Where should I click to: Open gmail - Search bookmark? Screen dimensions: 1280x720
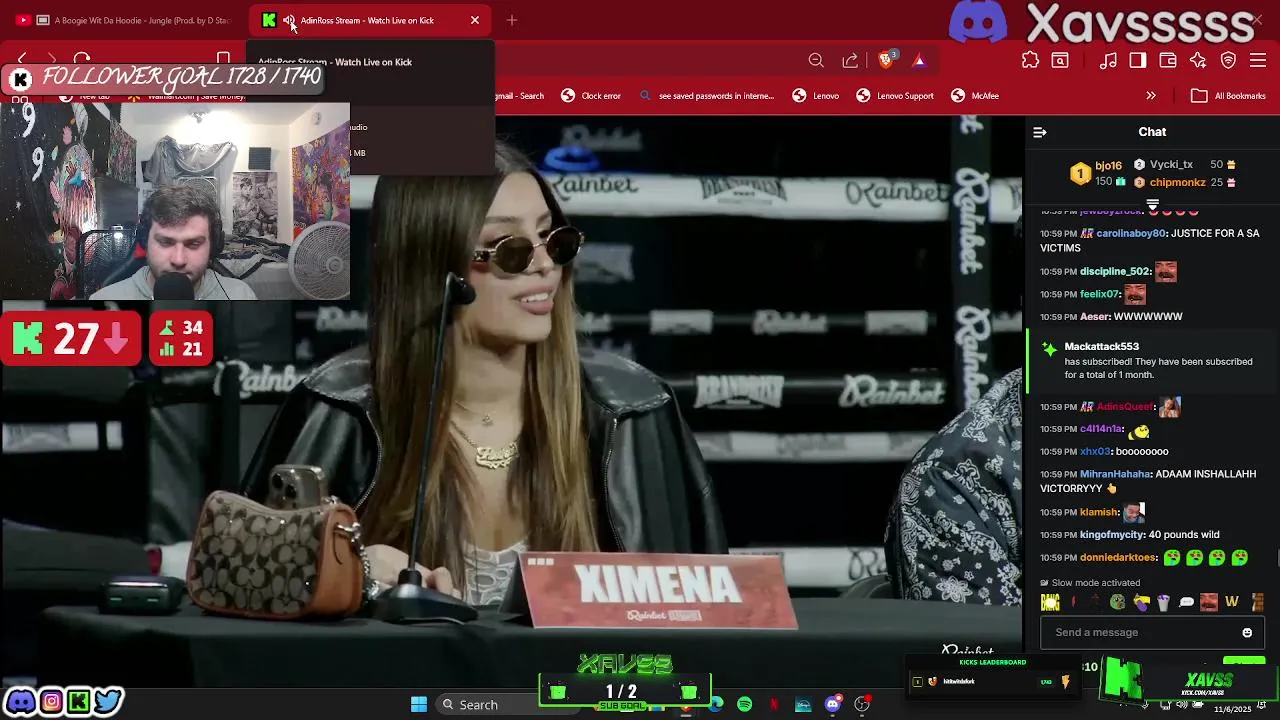(x=520, y=96)
